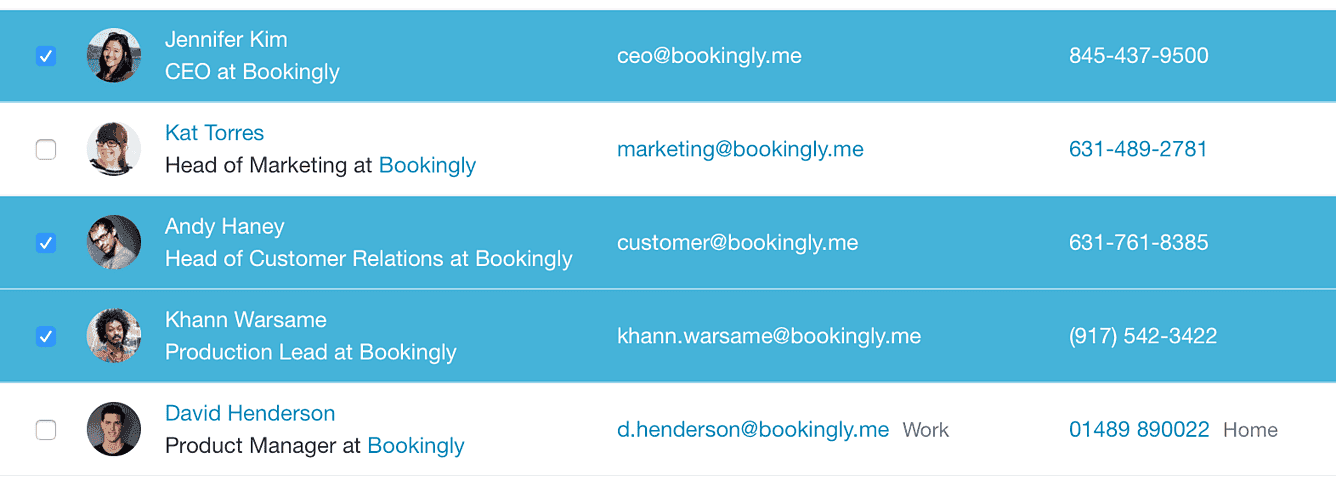The height and width of the screenshot is (486, 1336).
Task: Open Jennifer Kim's avatar photo
Action: [x=113, y=55]
